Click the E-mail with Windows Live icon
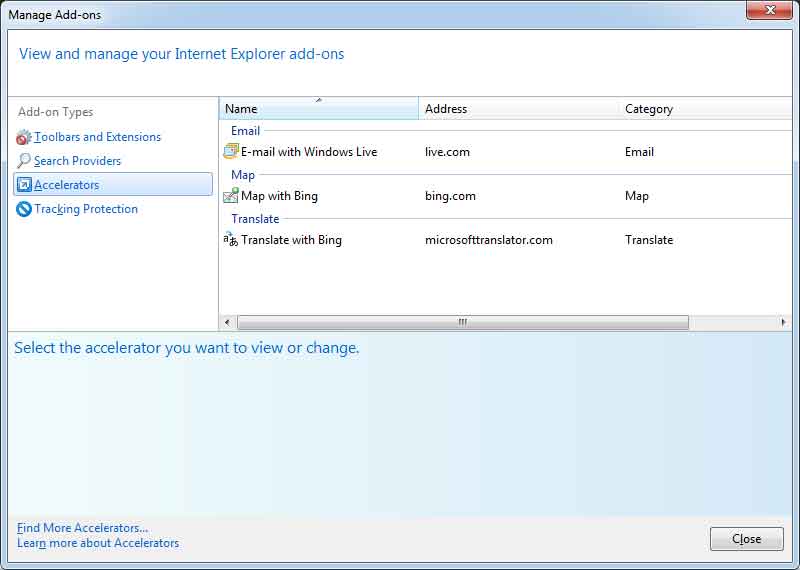The image size is (800, 570). (231, 152)
